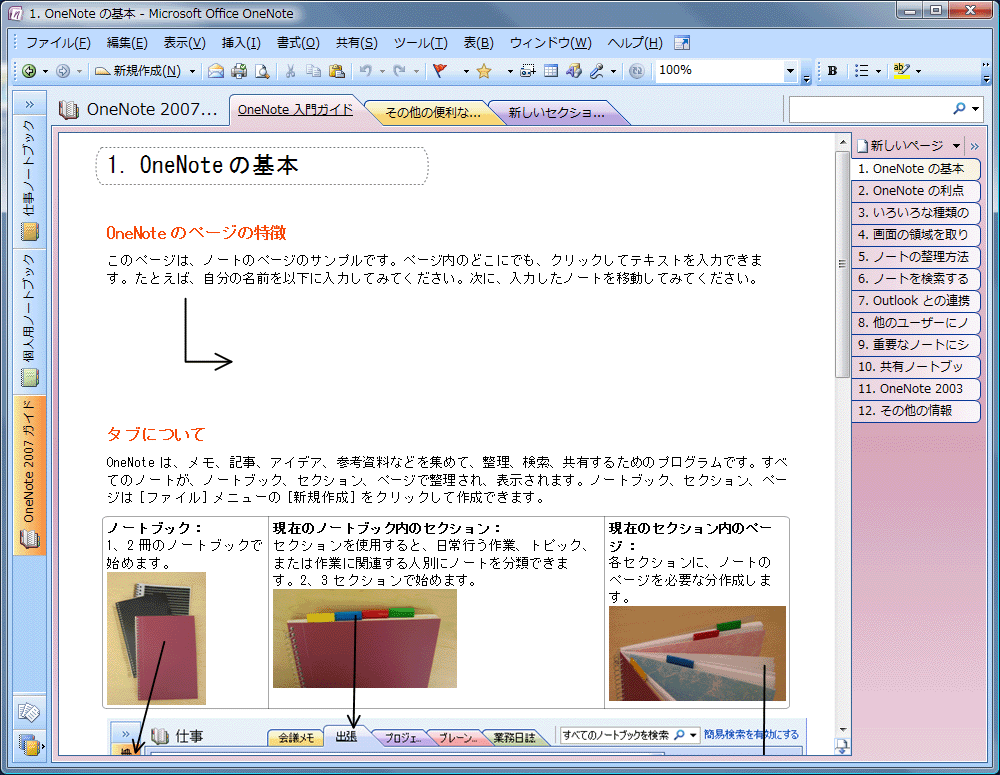The image size is (1000, 775).
Task: Open the highlight color dropdown arrow
Action: pos(918,71)
